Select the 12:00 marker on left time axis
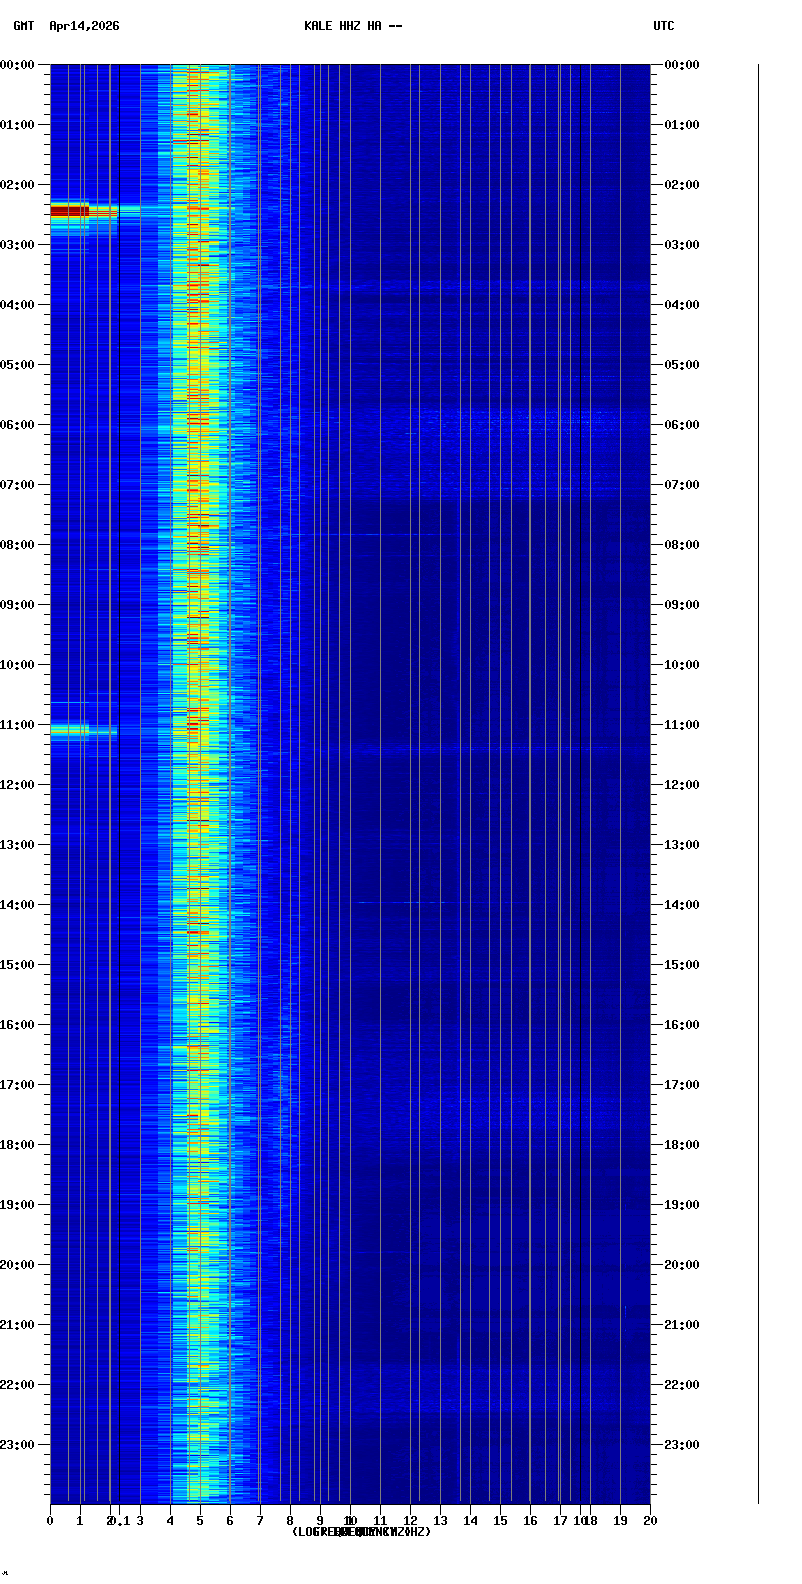 pos(17,785)
